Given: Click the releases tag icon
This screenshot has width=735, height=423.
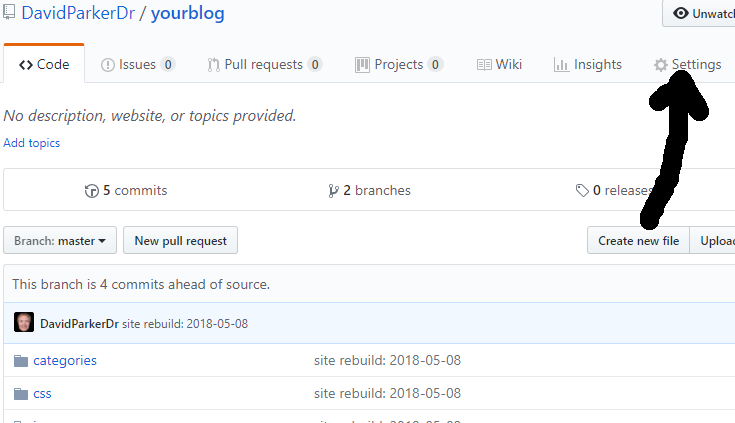Looking at the screenshot, I should coord(582,190).
